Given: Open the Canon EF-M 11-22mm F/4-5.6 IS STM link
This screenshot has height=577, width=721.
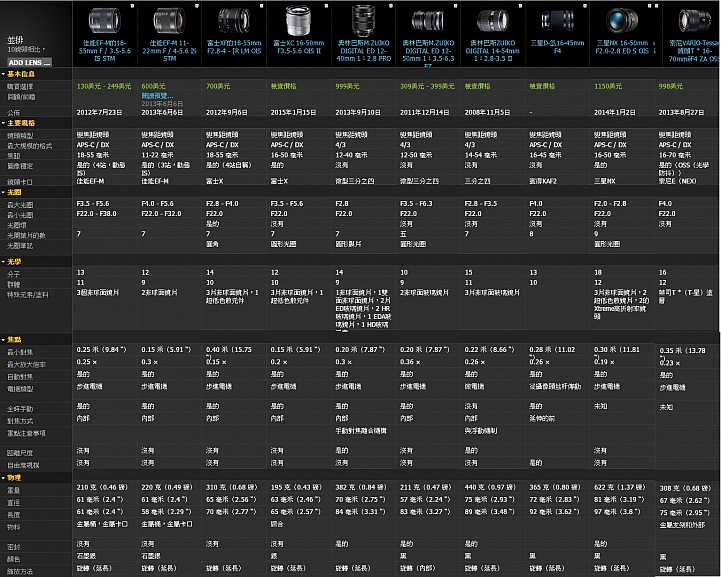Looking at the screenshot, I should pyautogui.click(x=169, y=51).
